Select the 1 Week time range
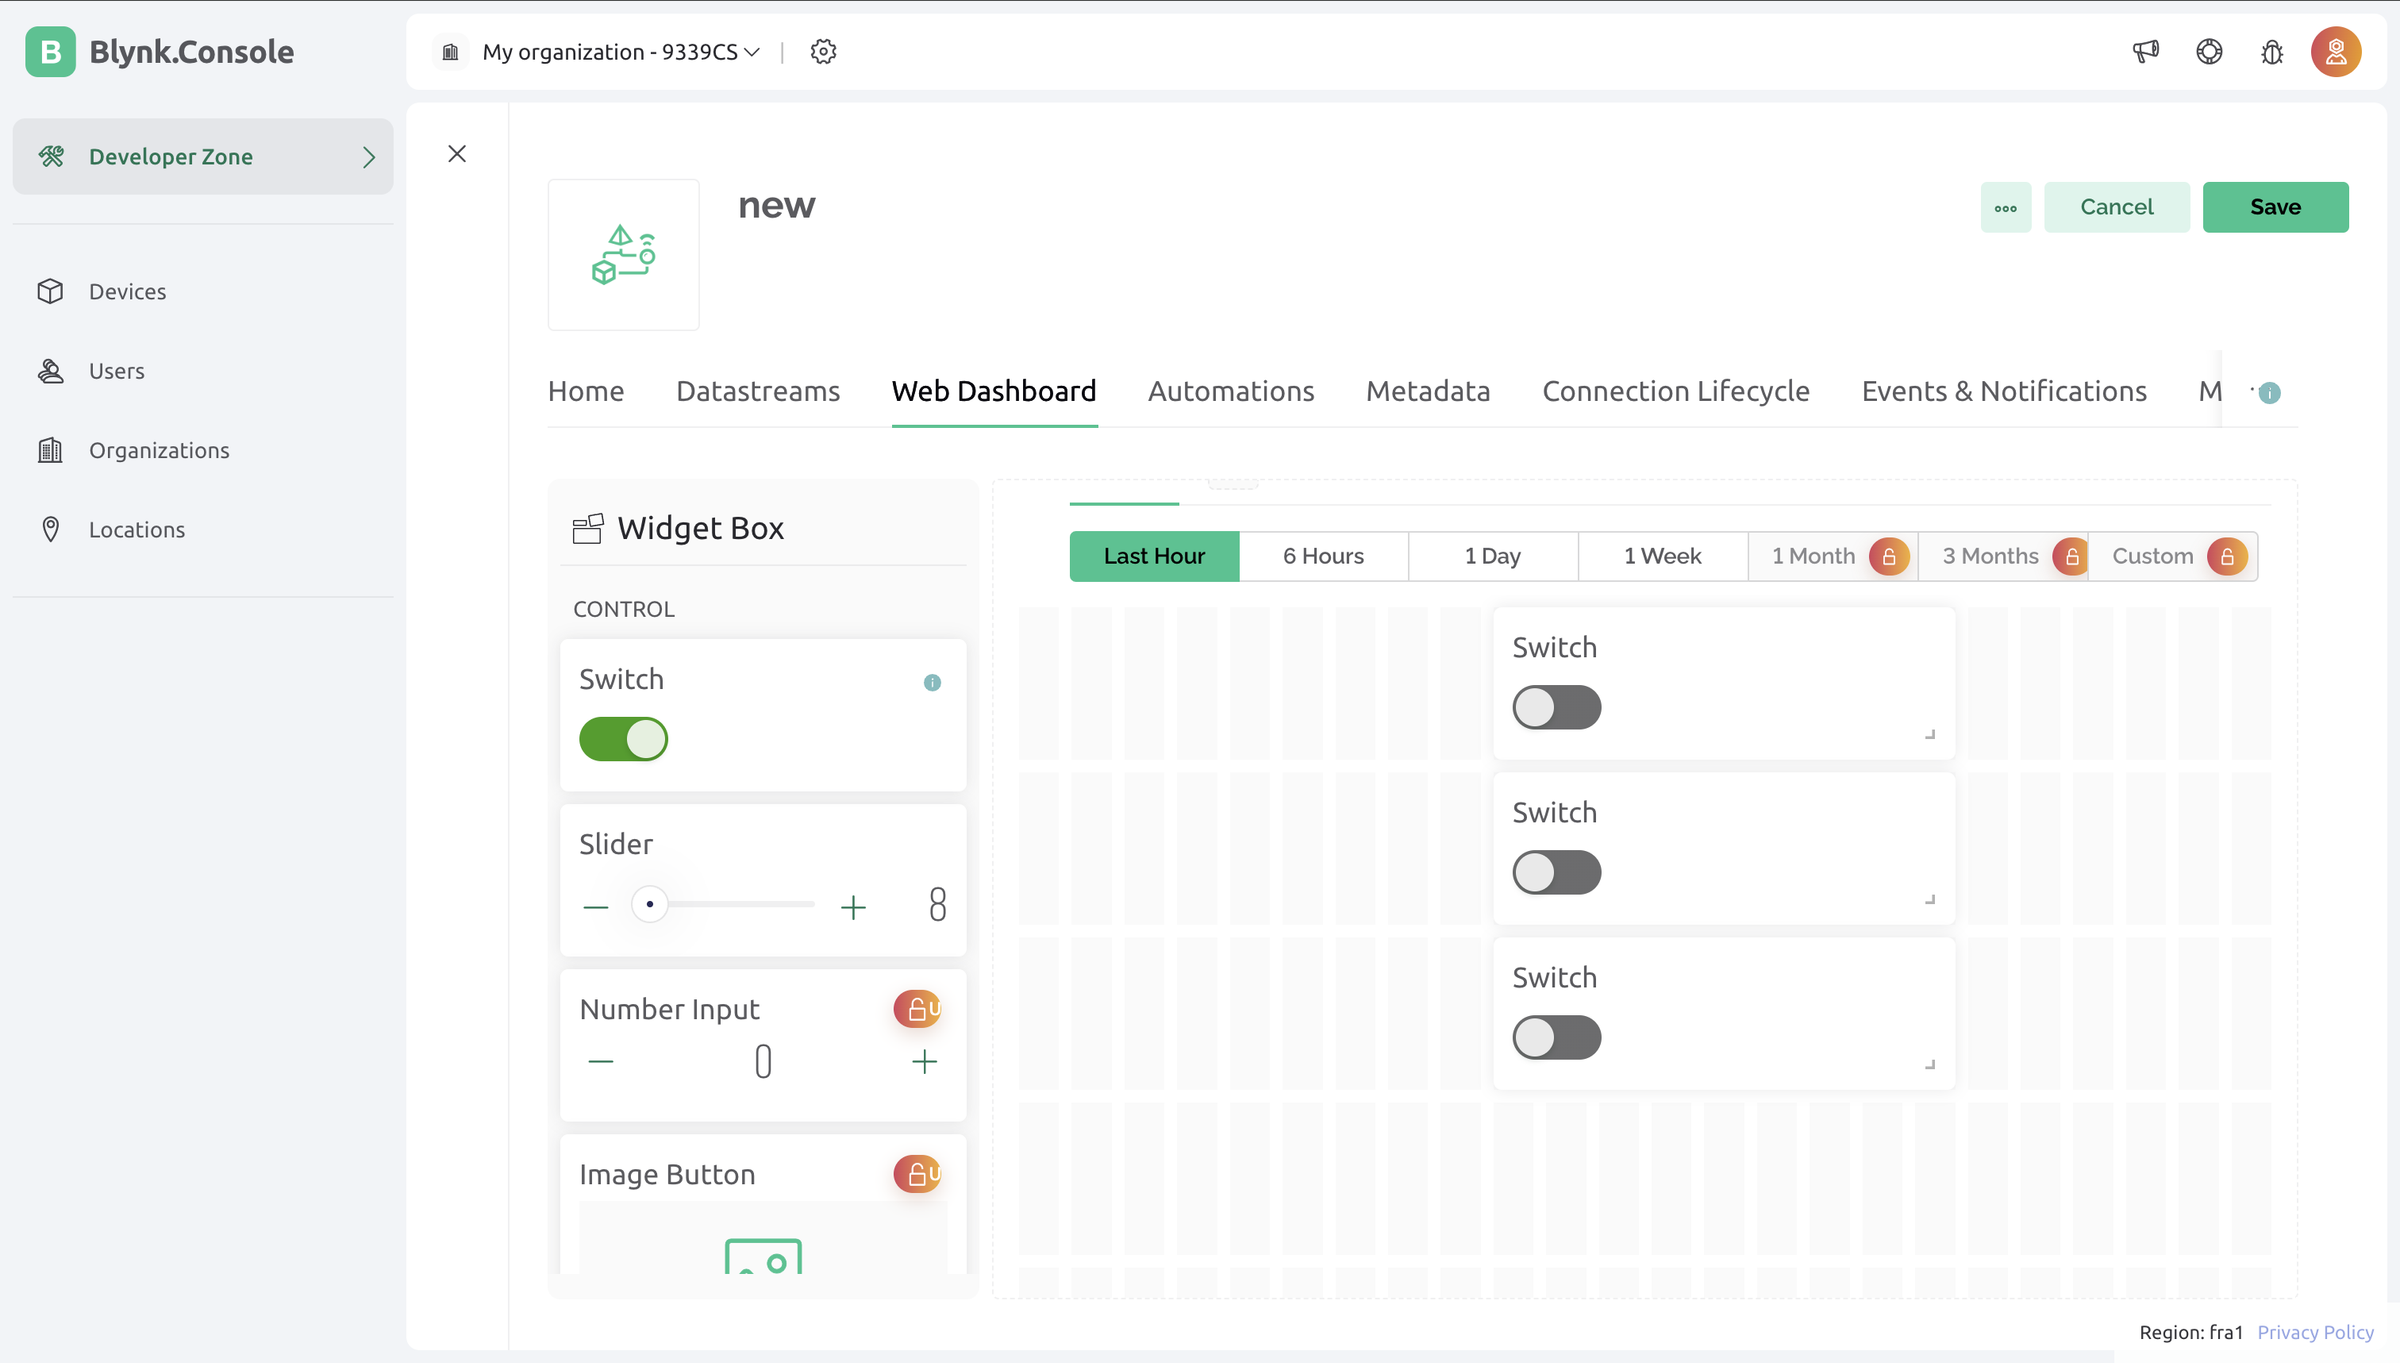The height and width of the screenshot is (1363, 2400). (1661, 555)
